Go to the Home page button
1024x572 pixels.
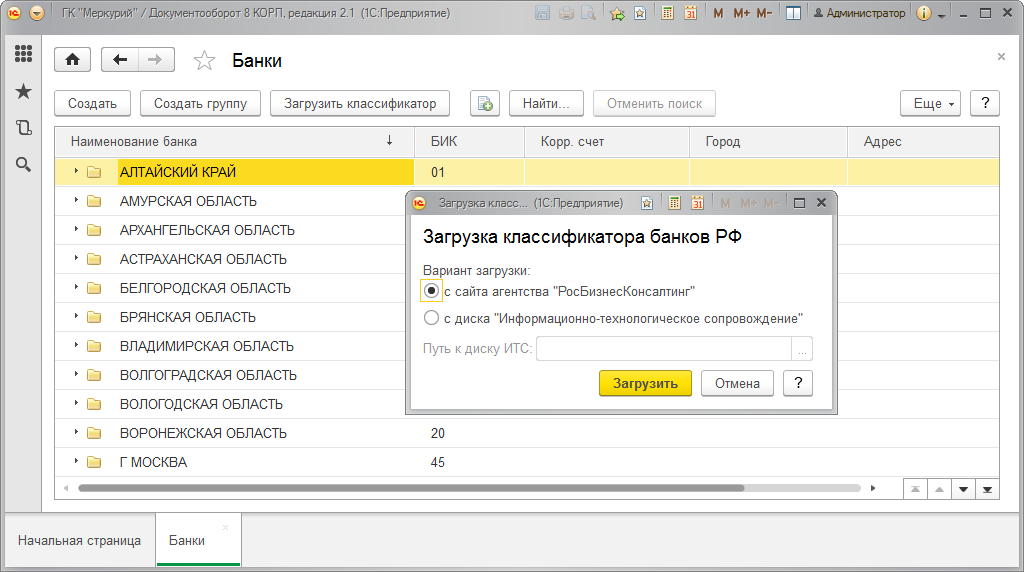pos(72,60)
